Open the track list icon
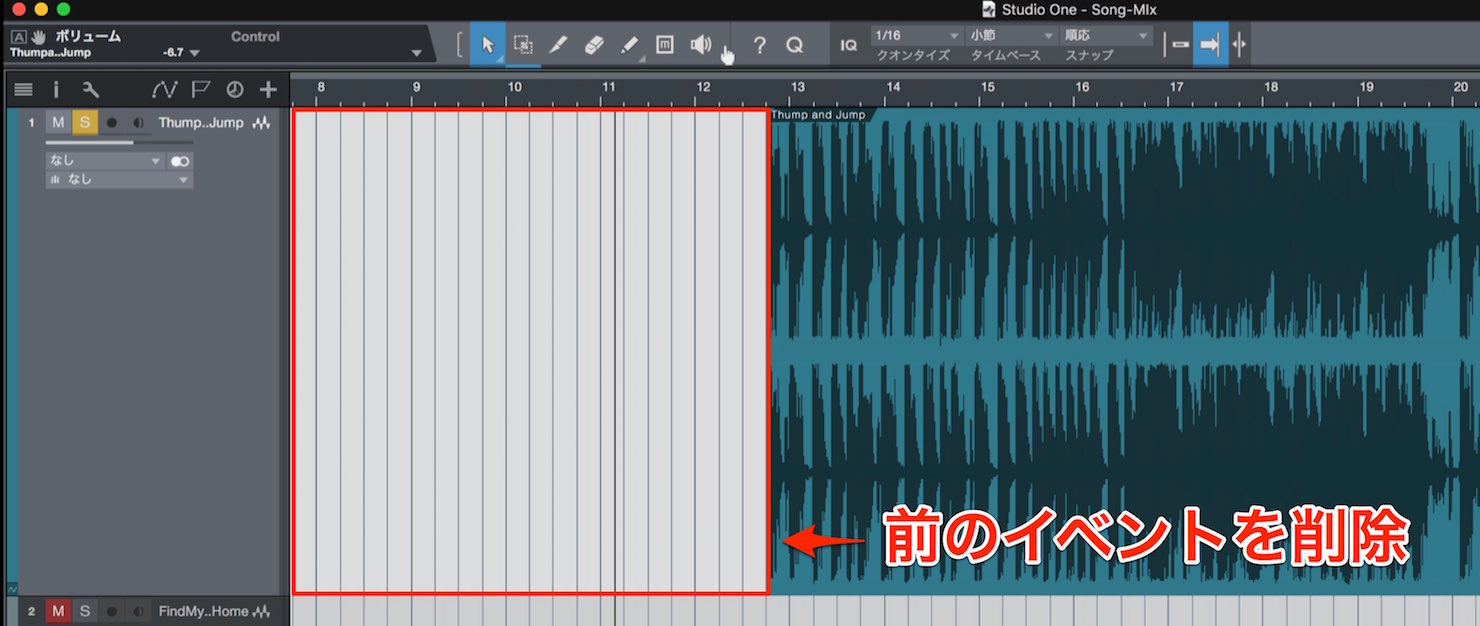The image size is (1480, 626). pos(23,90)
